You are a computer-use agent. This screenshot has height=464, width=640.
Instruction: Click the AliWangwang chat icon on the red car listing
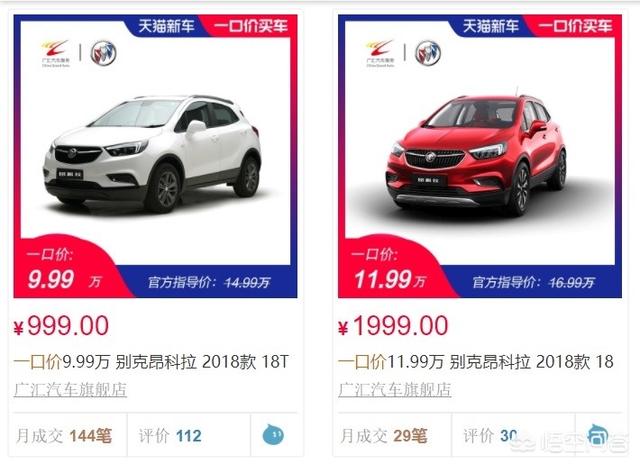click(598, 435)
